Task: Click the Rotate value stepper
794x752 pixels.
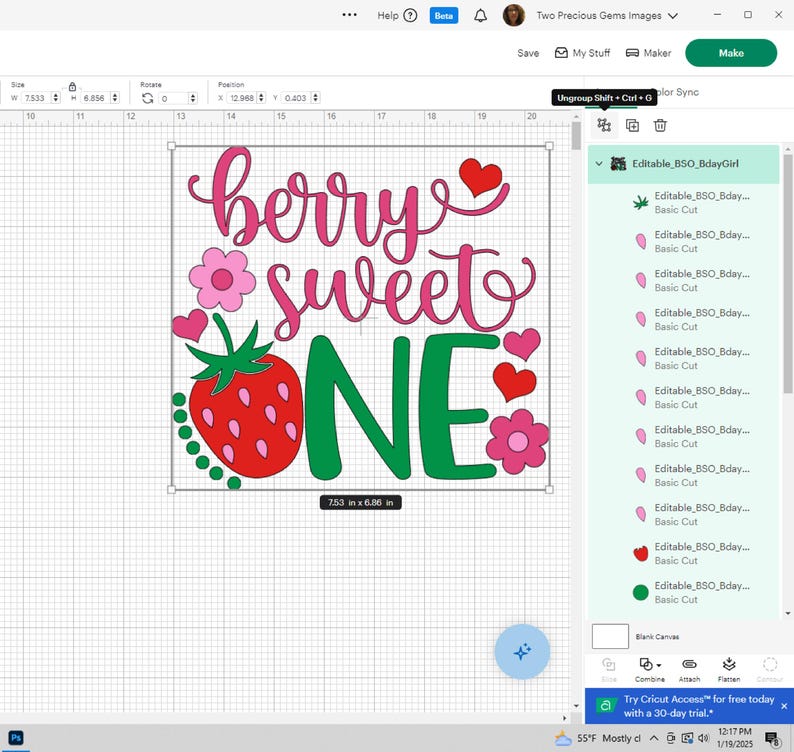Action: (x=192, y=98)
